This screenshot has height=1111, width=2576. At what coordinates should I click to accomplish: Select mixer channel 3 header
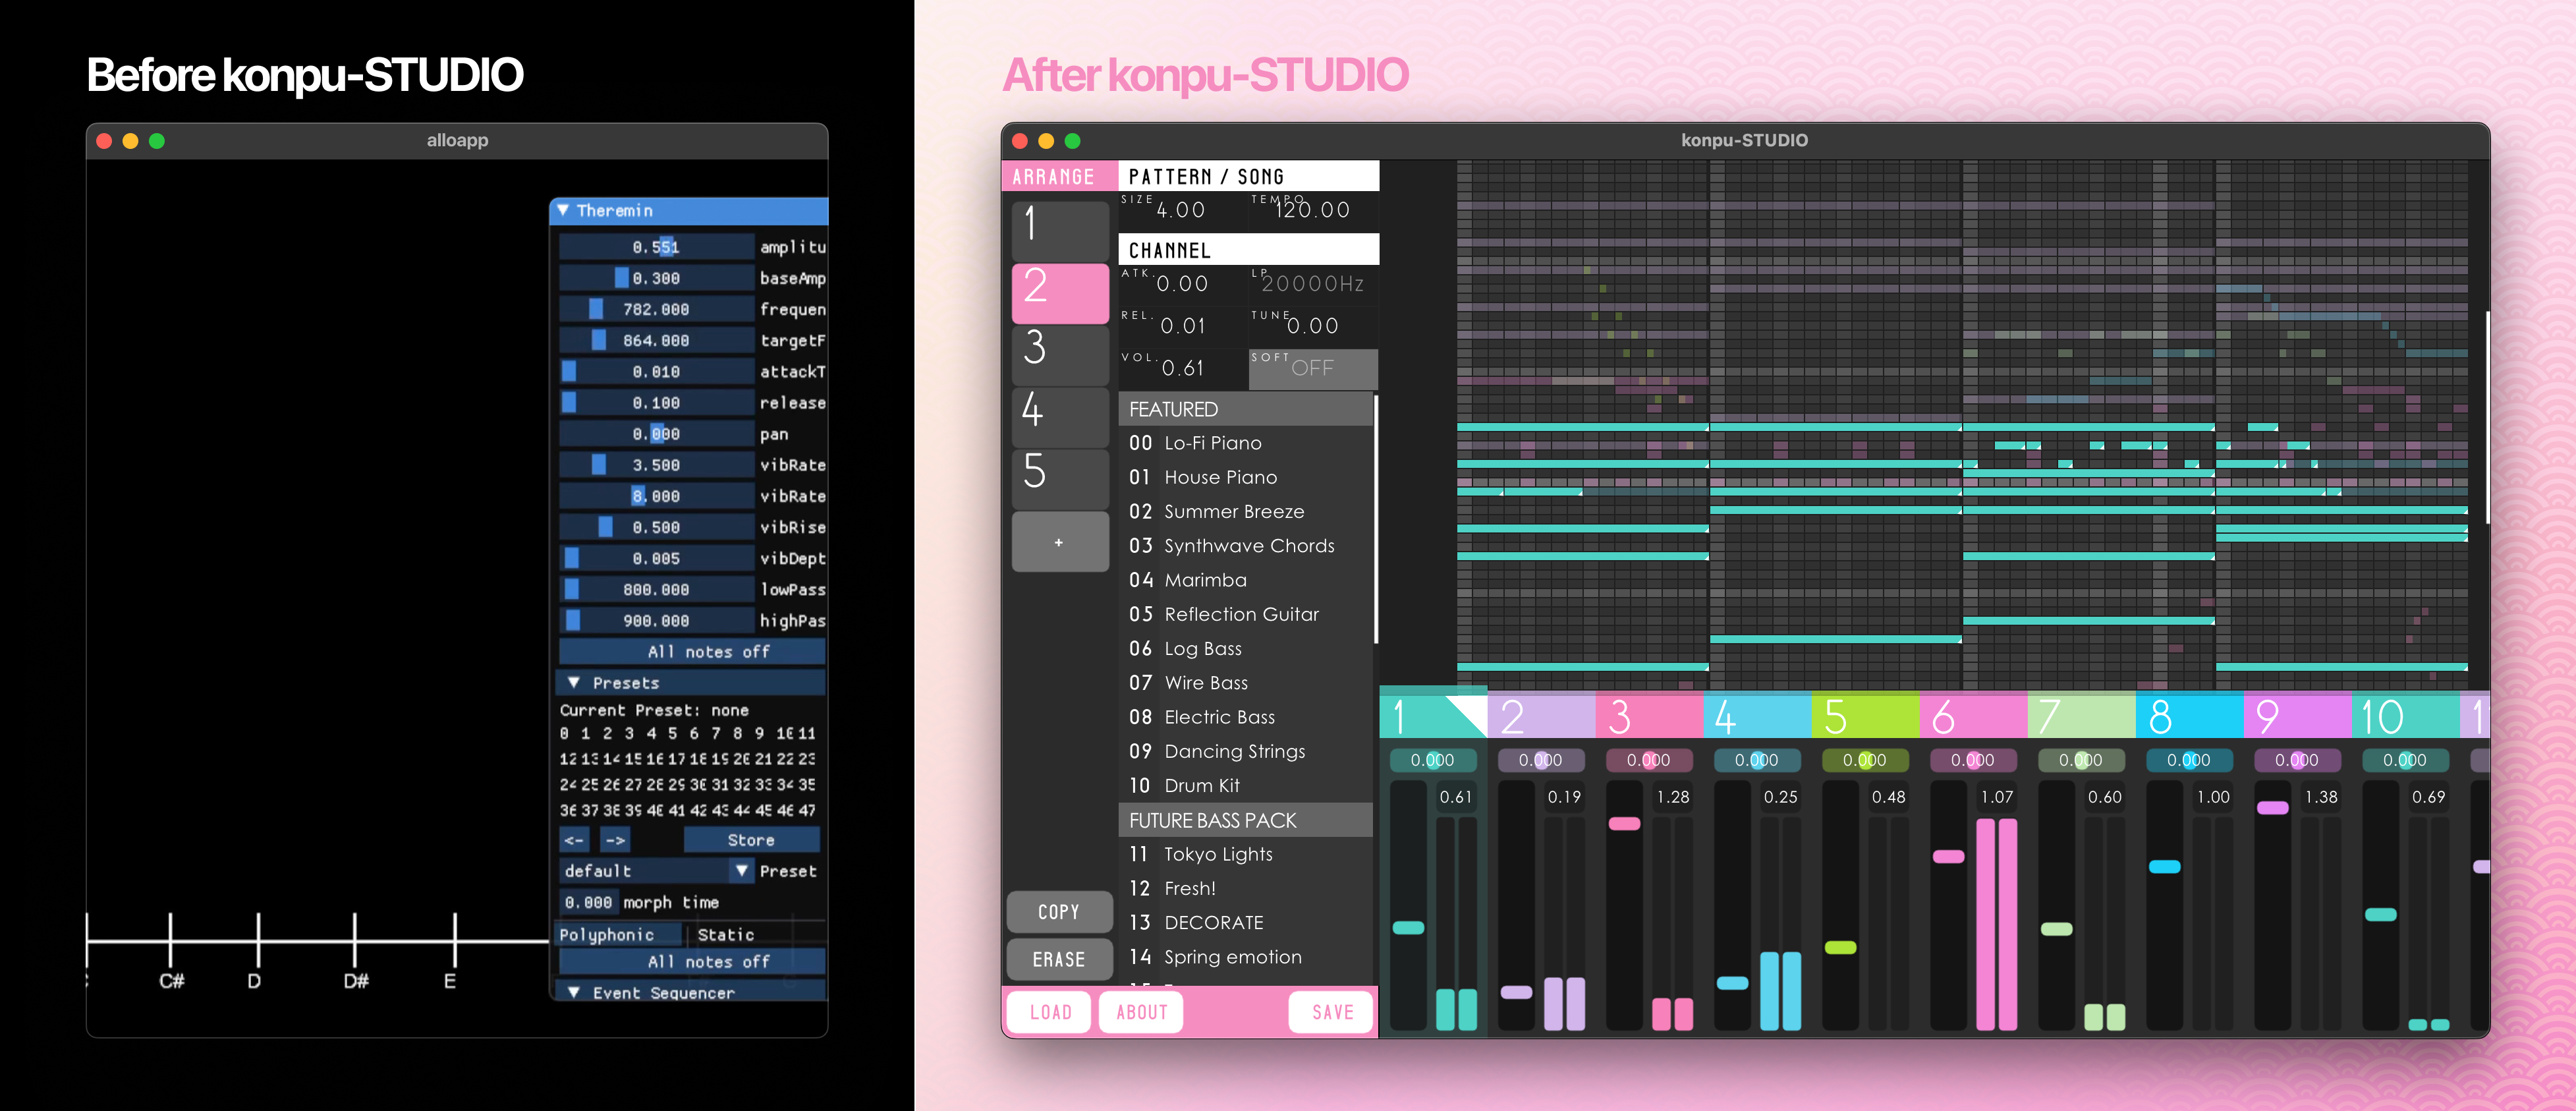coord(1649,716)
